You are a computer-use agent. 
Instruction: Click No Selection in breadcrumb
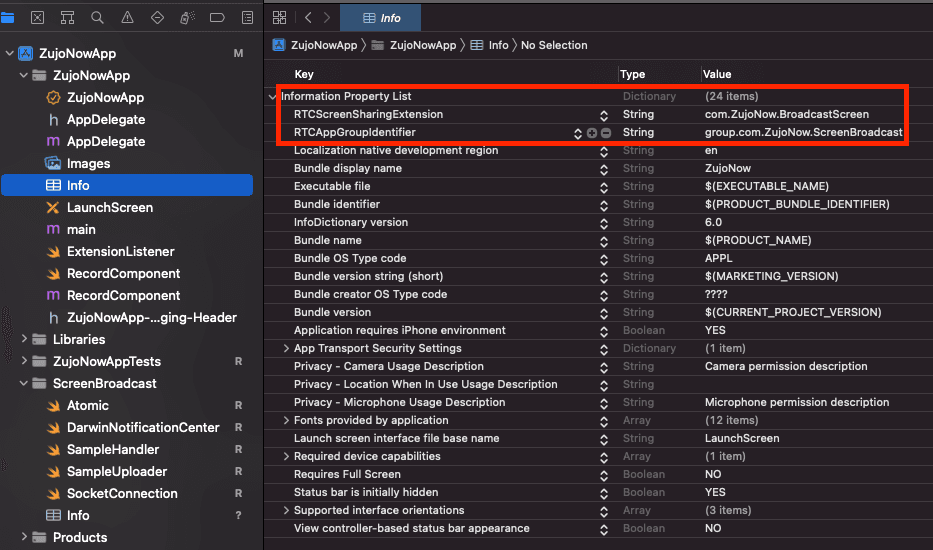[x=554, y=45]
